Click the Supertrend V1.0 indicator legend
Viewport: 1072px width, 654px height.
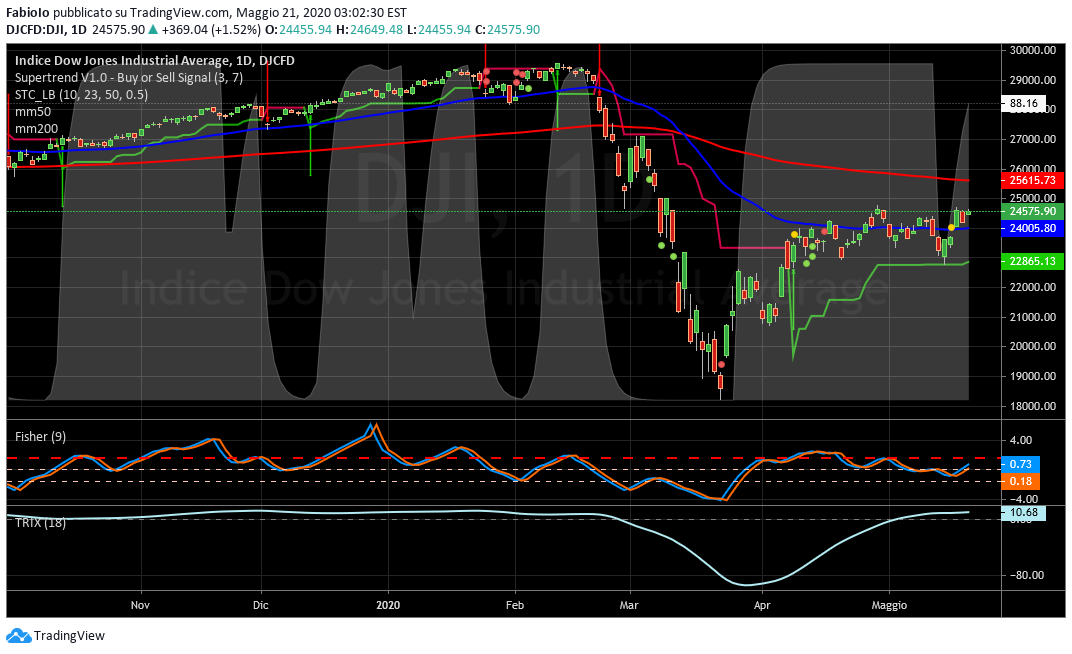click(x=129, y=77)
